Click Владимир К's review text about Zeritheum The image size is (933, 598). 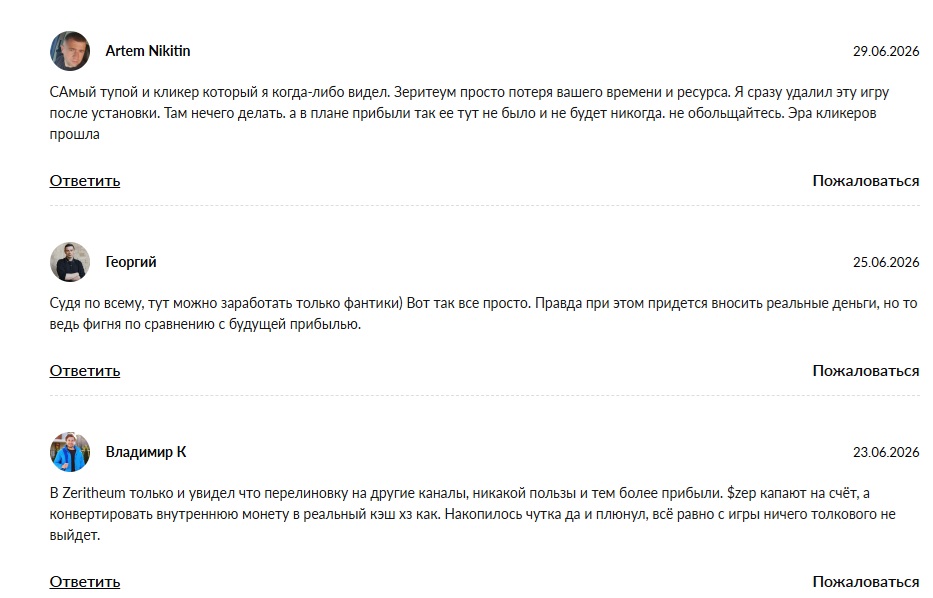pos(472,514)
